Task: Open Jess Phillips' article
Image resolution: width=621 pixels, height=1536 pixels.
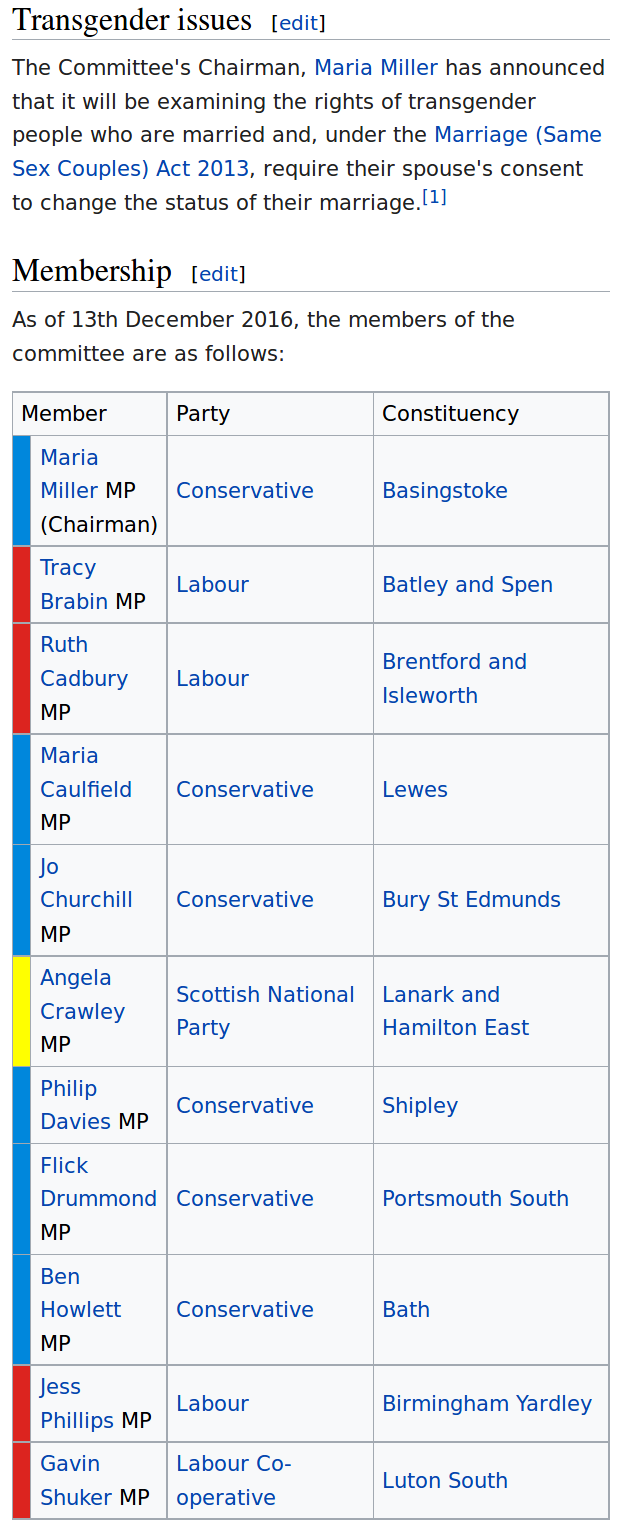Action: pos(76,1404)
